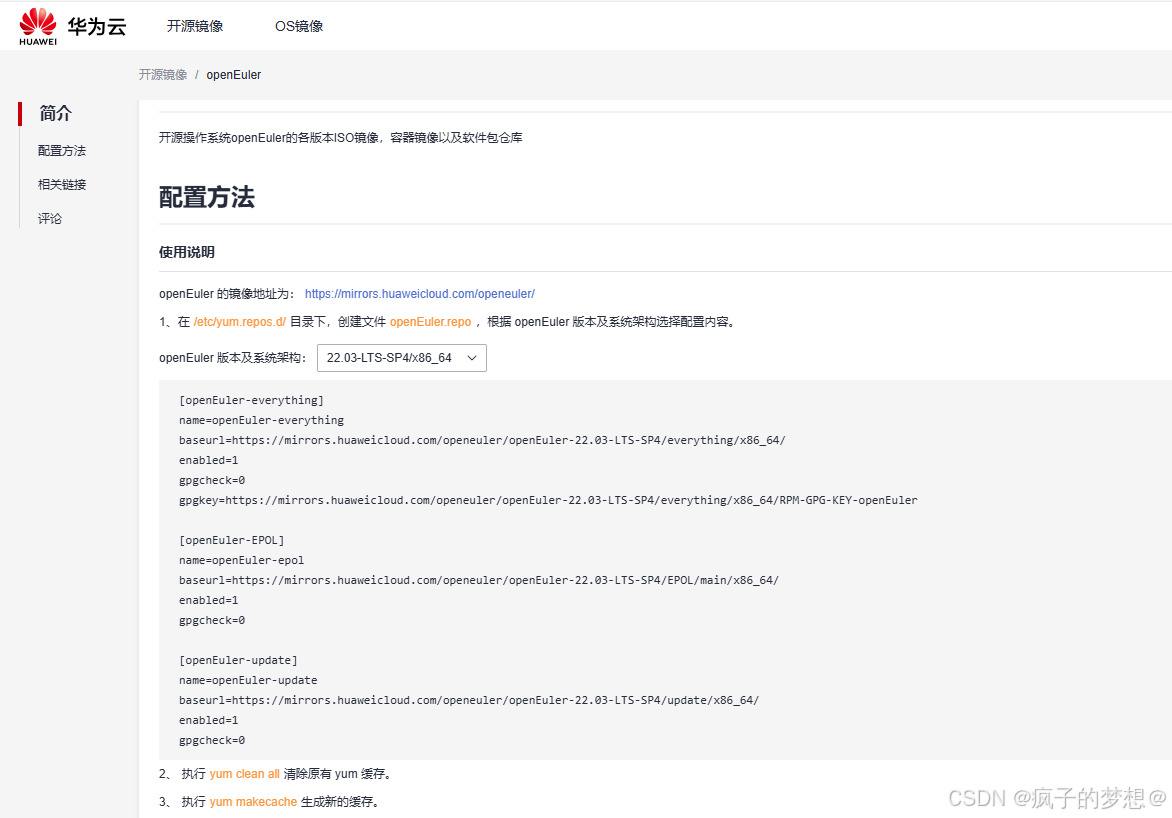The image size is (1172, 818).
Task: Click the Huawei Cloud logo
Action: (x=73, y=26)
